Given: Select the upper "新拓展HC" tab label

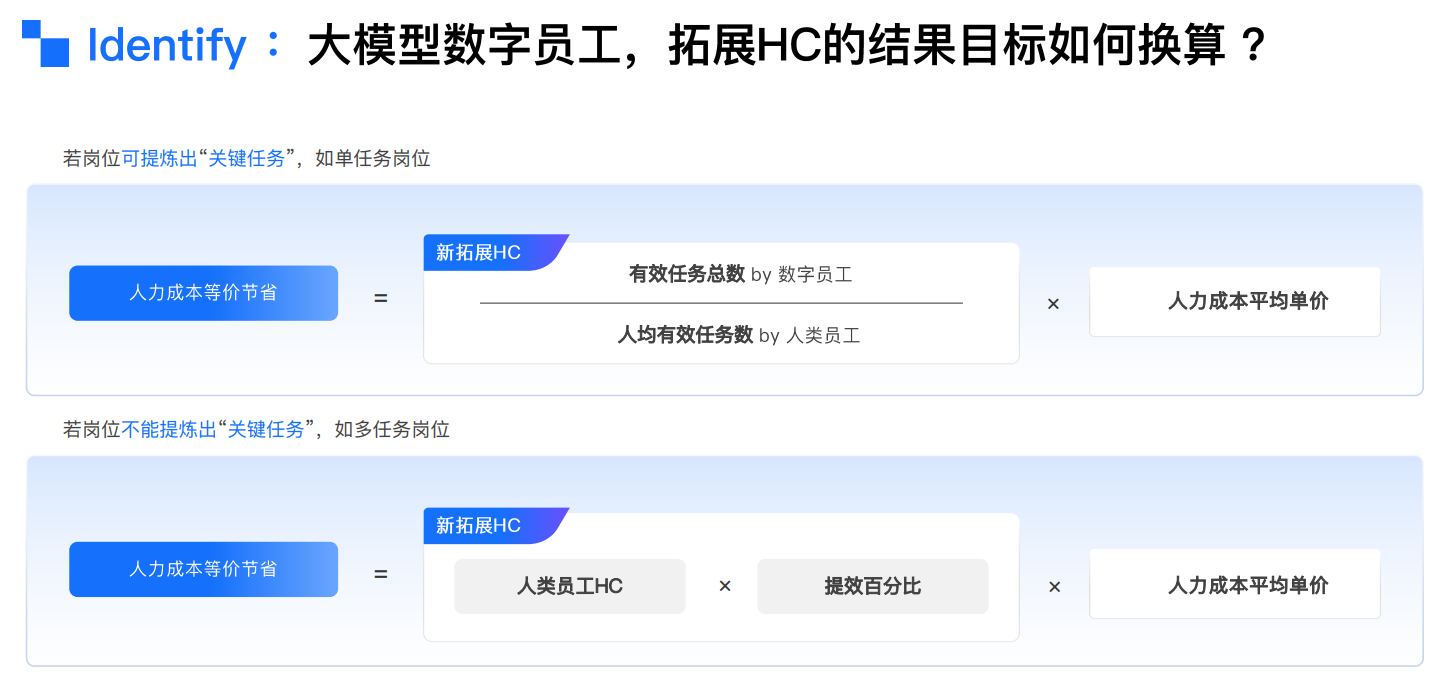Looking at the screenshot, I should 479,253.
